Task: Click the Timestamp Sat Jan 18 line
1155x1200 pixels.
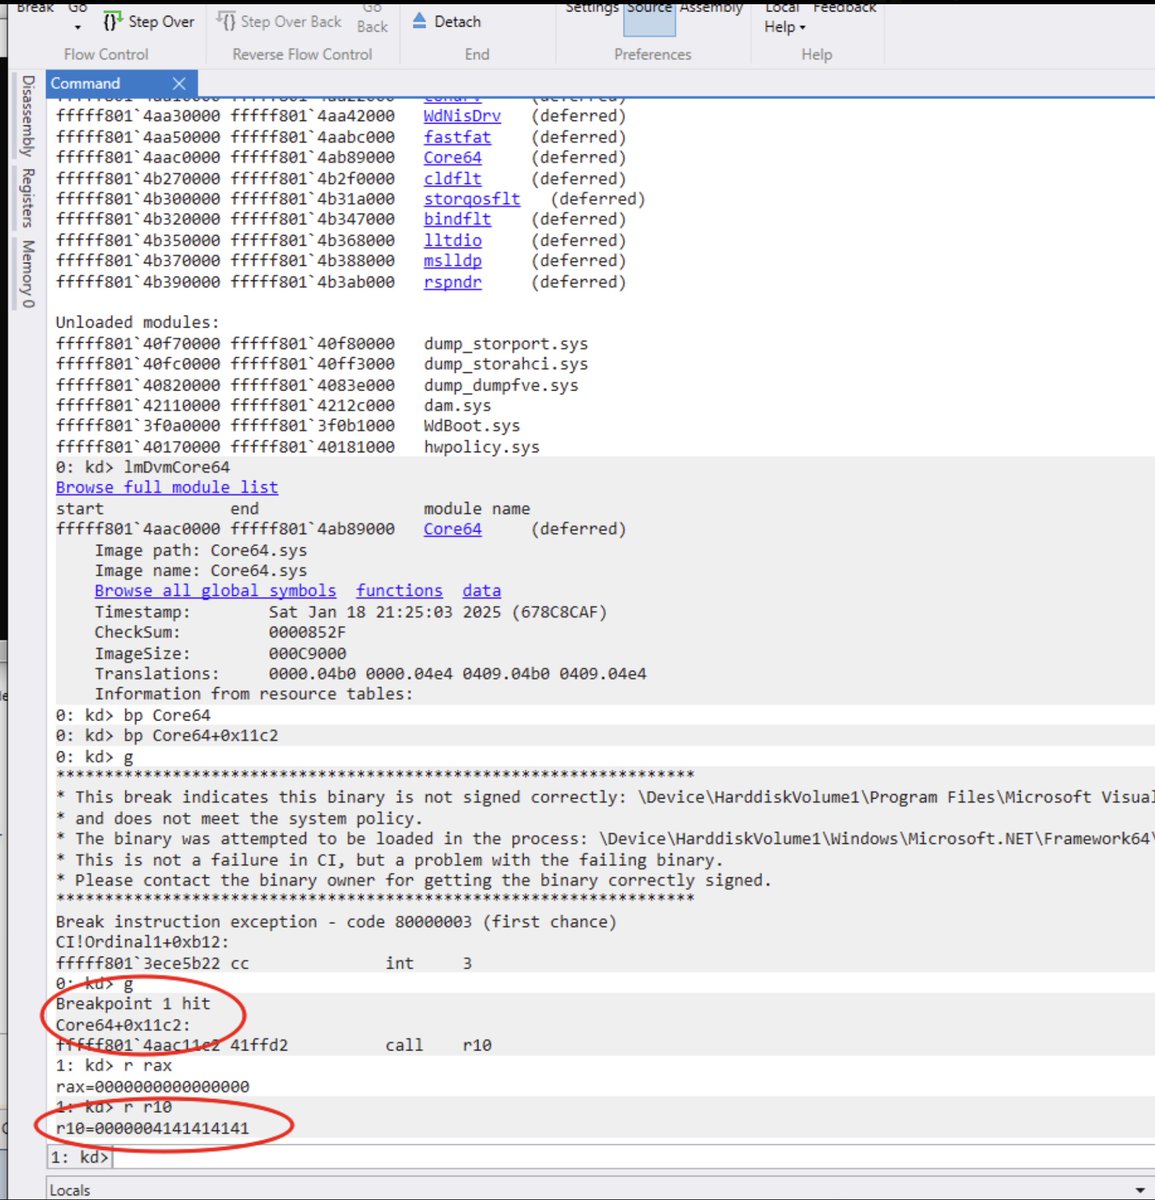Action: click(x=351, y=612)
